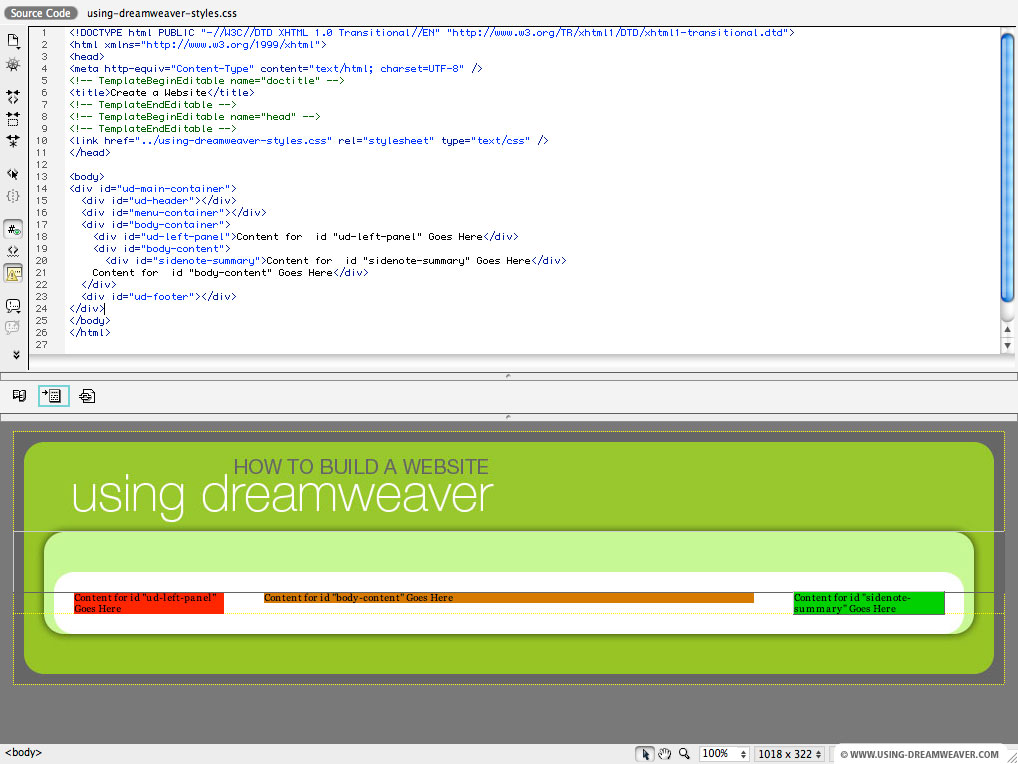Click the "ud-header" div line in code
1018x764 pixels.
tap(159, 201)
